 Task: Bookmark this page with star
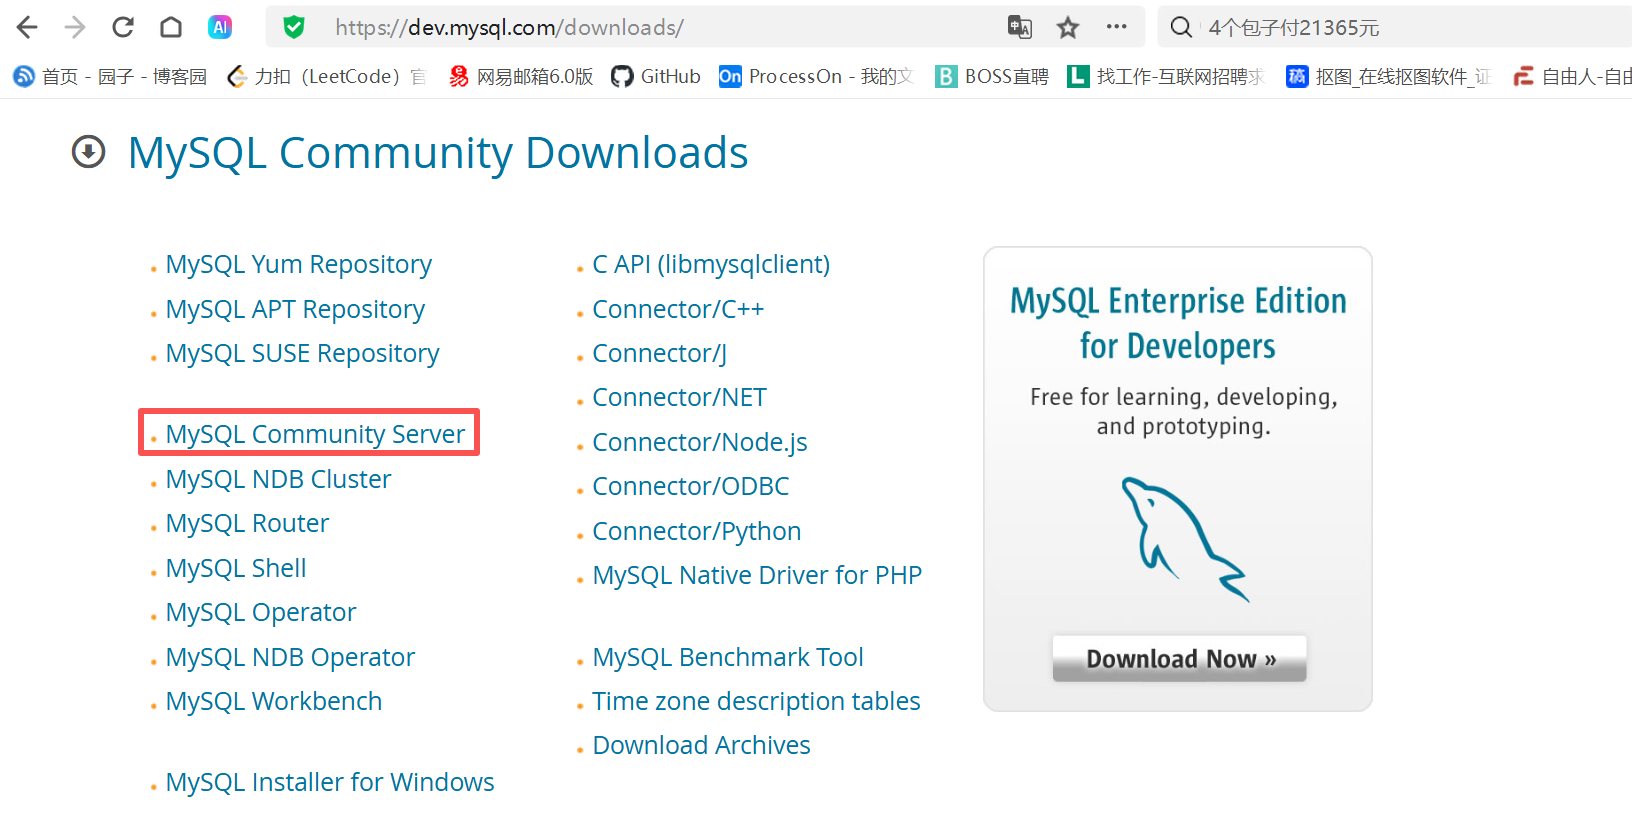pyautogui.click(x=1068, y=27)
